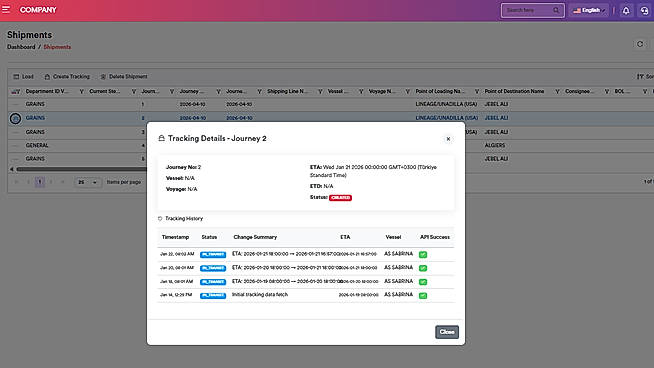This screenshot has width=654, height=368.
Task: Open the Sort option at toolbar right
Action: point(645,76)
